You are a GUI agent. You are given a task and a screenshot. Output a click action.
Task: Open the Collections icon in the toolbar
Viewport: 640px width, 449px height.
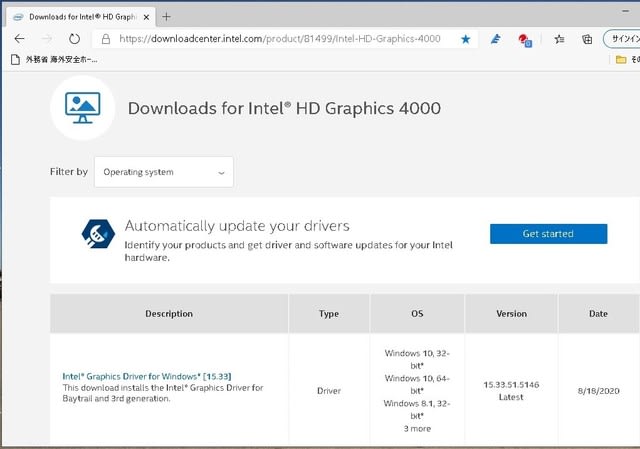tap(587, 39)
